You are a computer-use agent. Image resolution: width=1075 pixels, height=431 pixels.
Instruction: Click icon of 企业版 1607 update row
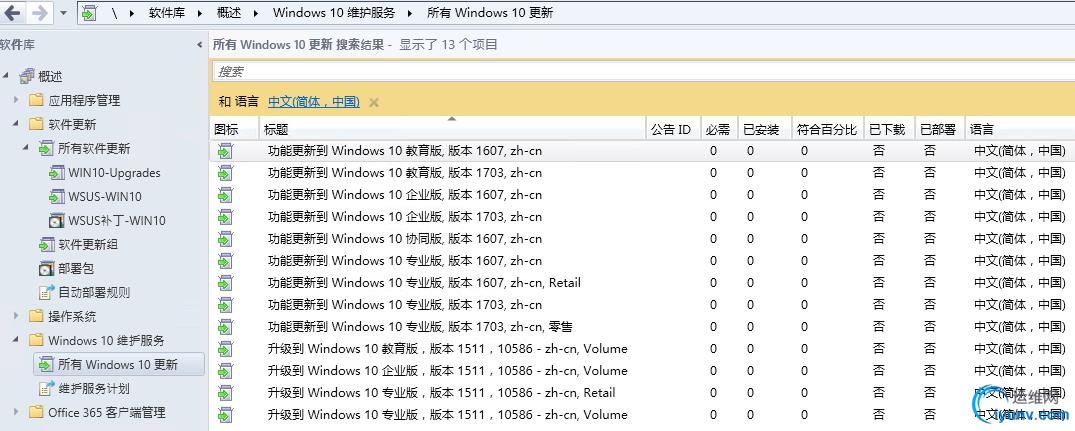coord(226,195)
